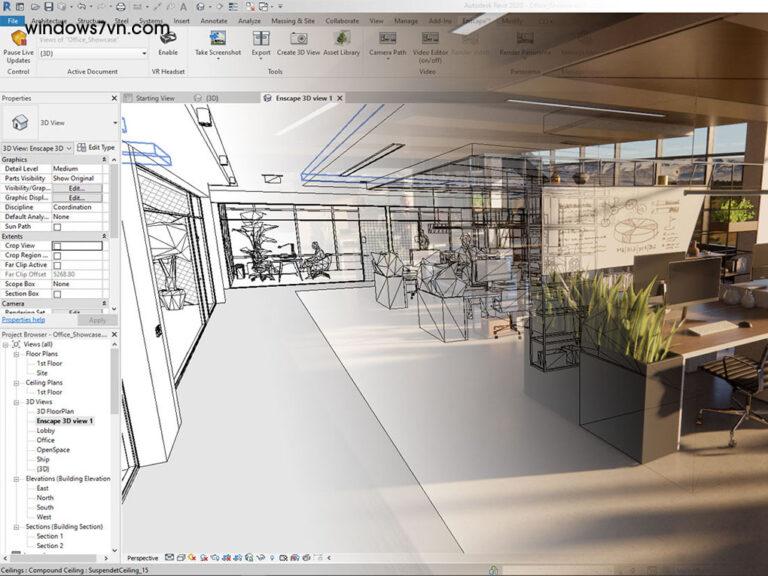Select OpenSpace in the project browser
This screenshot has width=768, height=576.
click(x=53, y=450)
